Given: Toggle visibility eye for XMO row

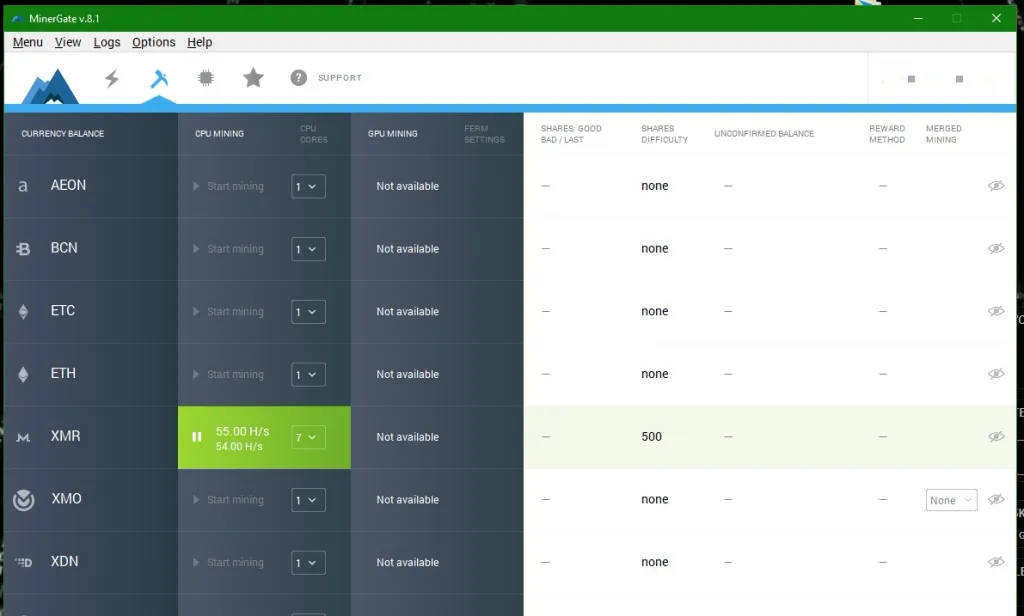Looking at the screenshot, I should tap(996, 499).
